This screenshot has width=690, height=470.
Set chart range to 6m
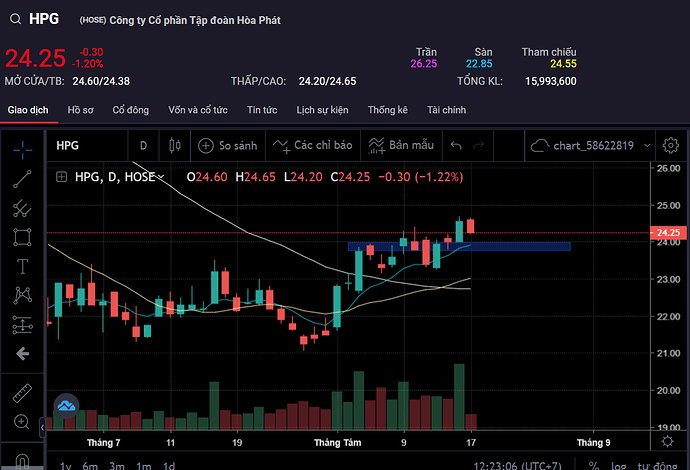[90, 466]
